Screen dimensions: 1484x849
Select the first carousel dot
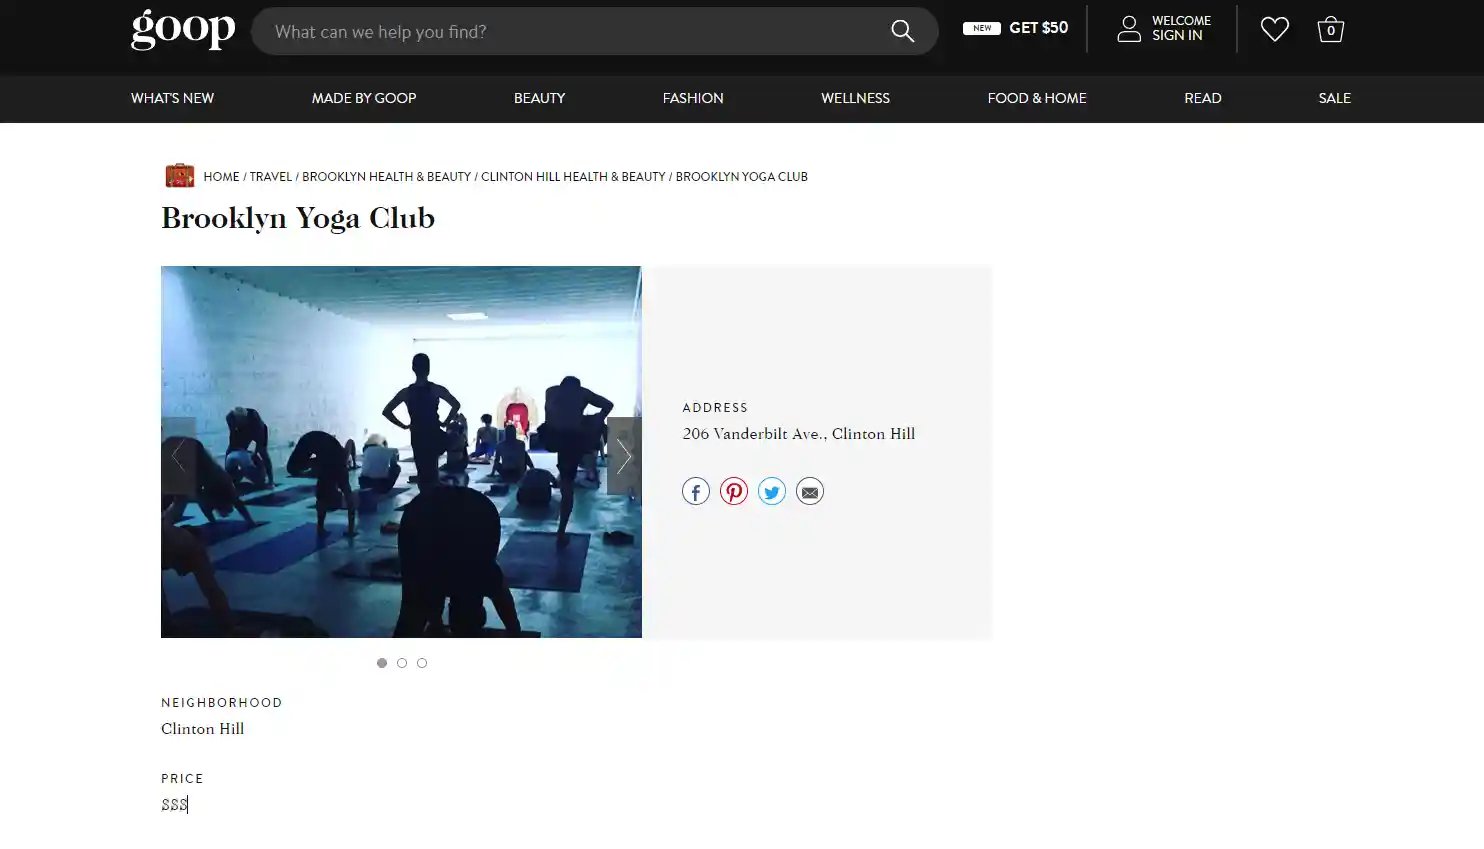382,663
